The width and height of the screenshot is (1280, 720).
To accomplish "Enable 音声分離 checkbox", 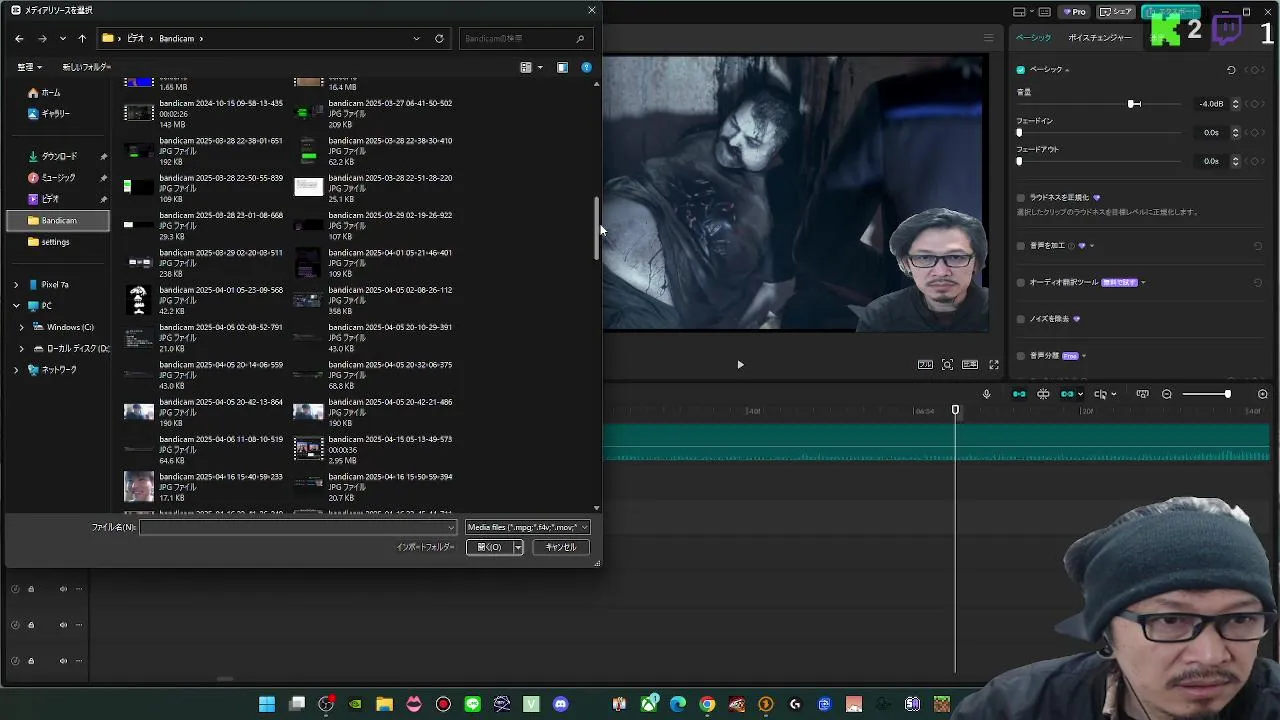I will pos(1020,356).
